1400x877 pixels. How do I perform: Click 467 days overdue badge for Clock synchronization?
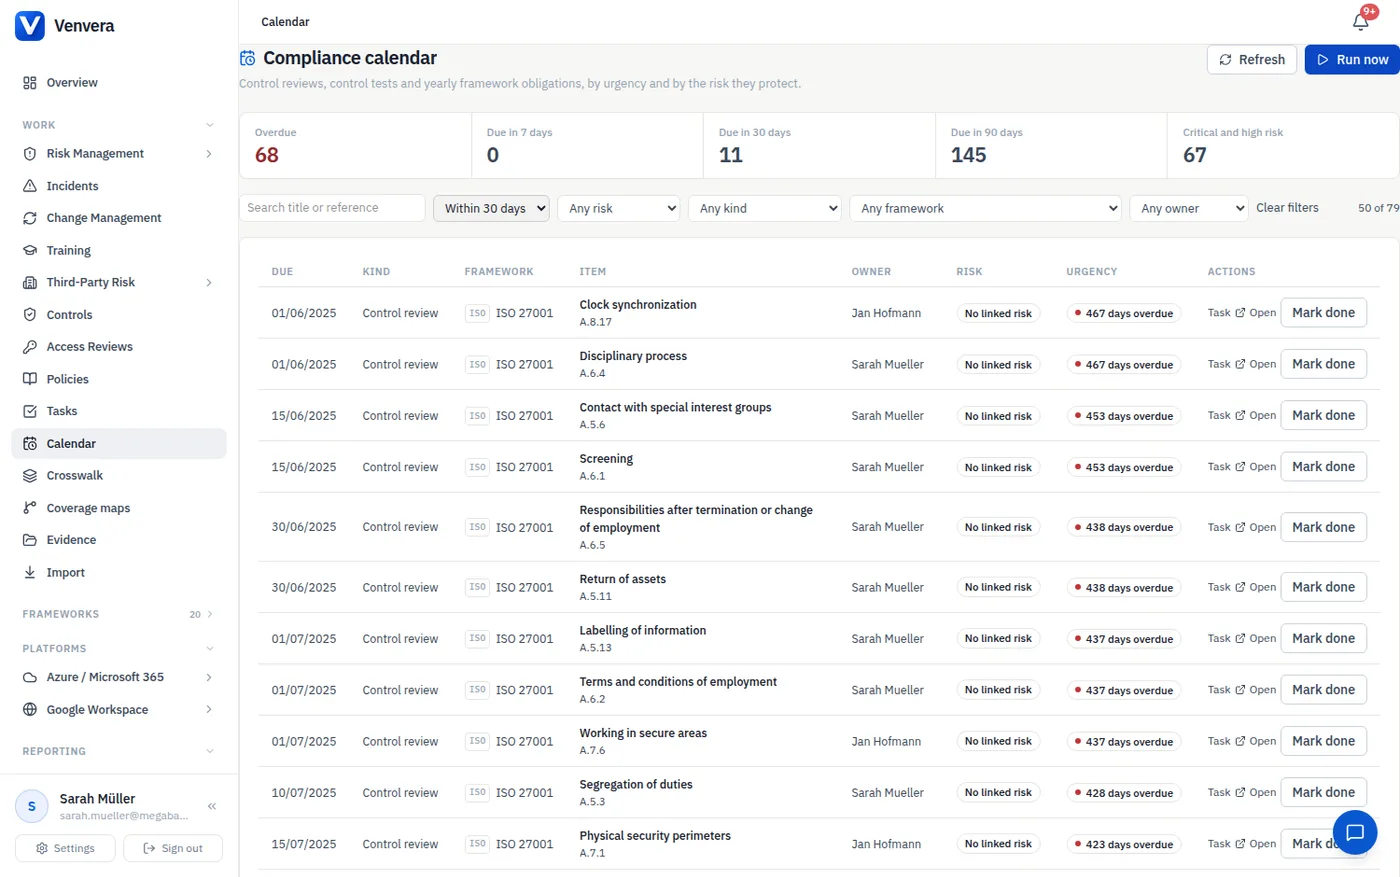(x=1124, y=313)
